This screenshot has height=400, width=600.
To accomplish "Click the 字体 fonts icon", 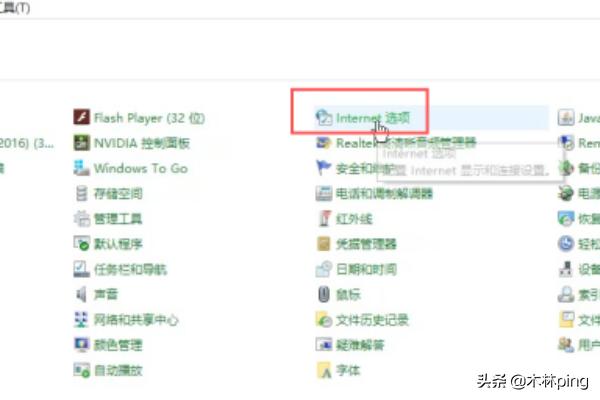I will pos(324,370).
